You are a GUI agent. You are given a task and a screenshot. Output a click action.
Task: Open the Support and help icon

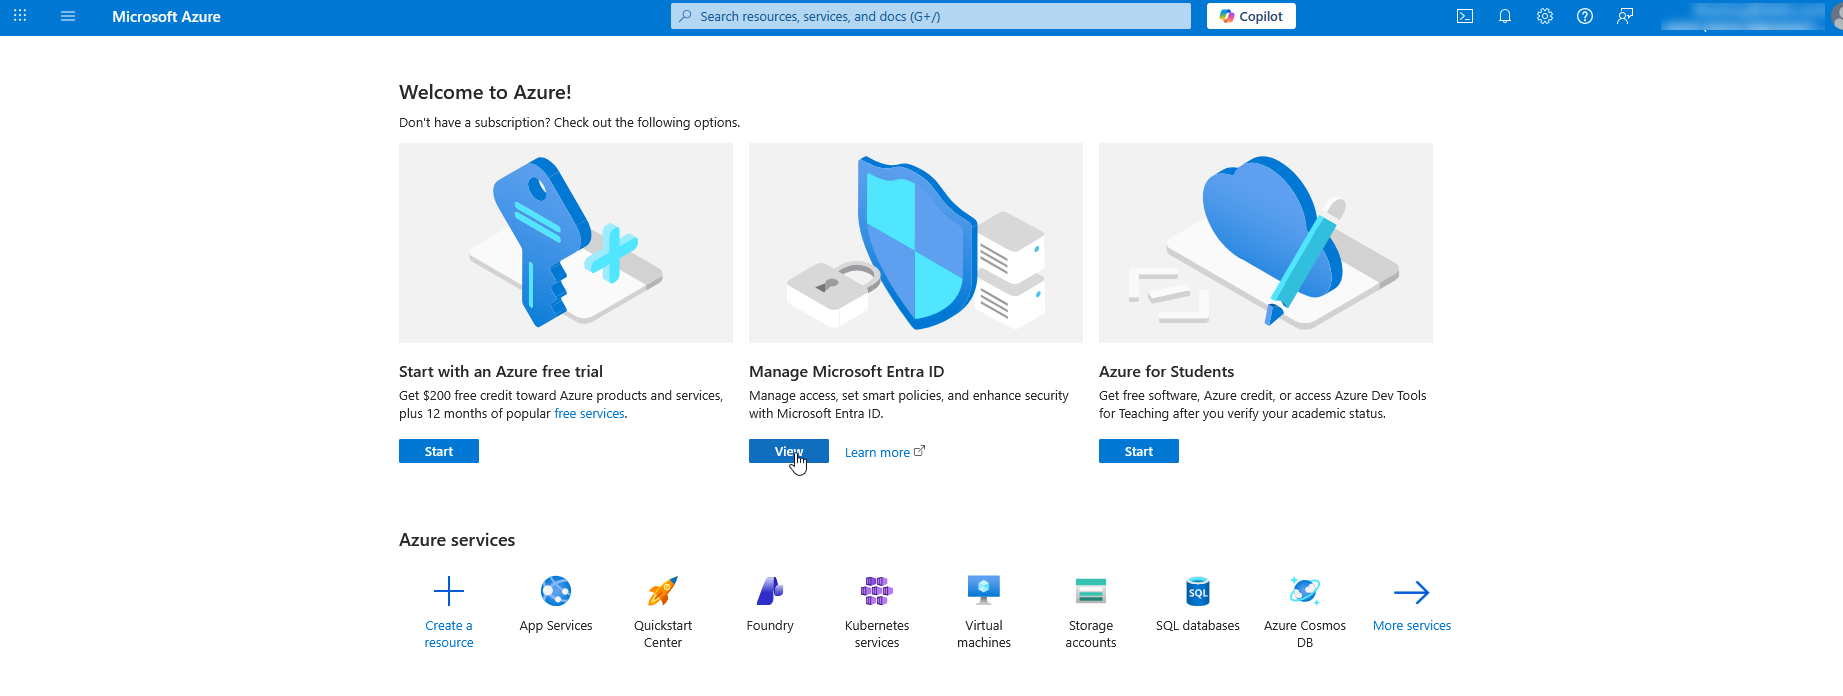1585,16
